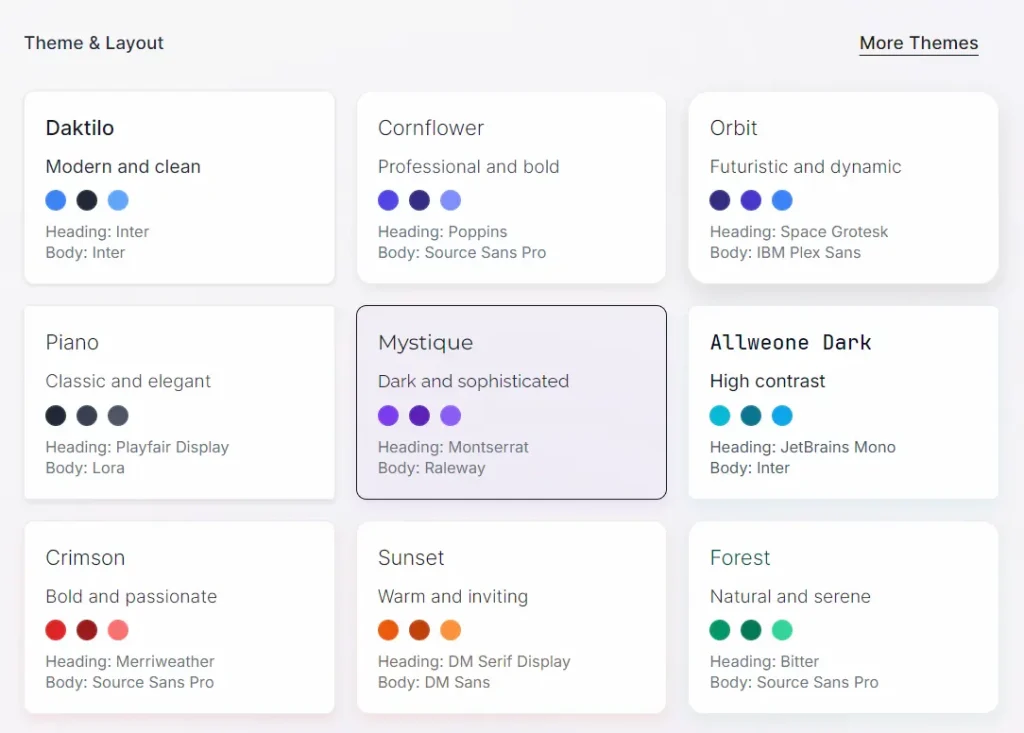
Task: Click the Theme & Layout heading
Action: click(93, 43)
